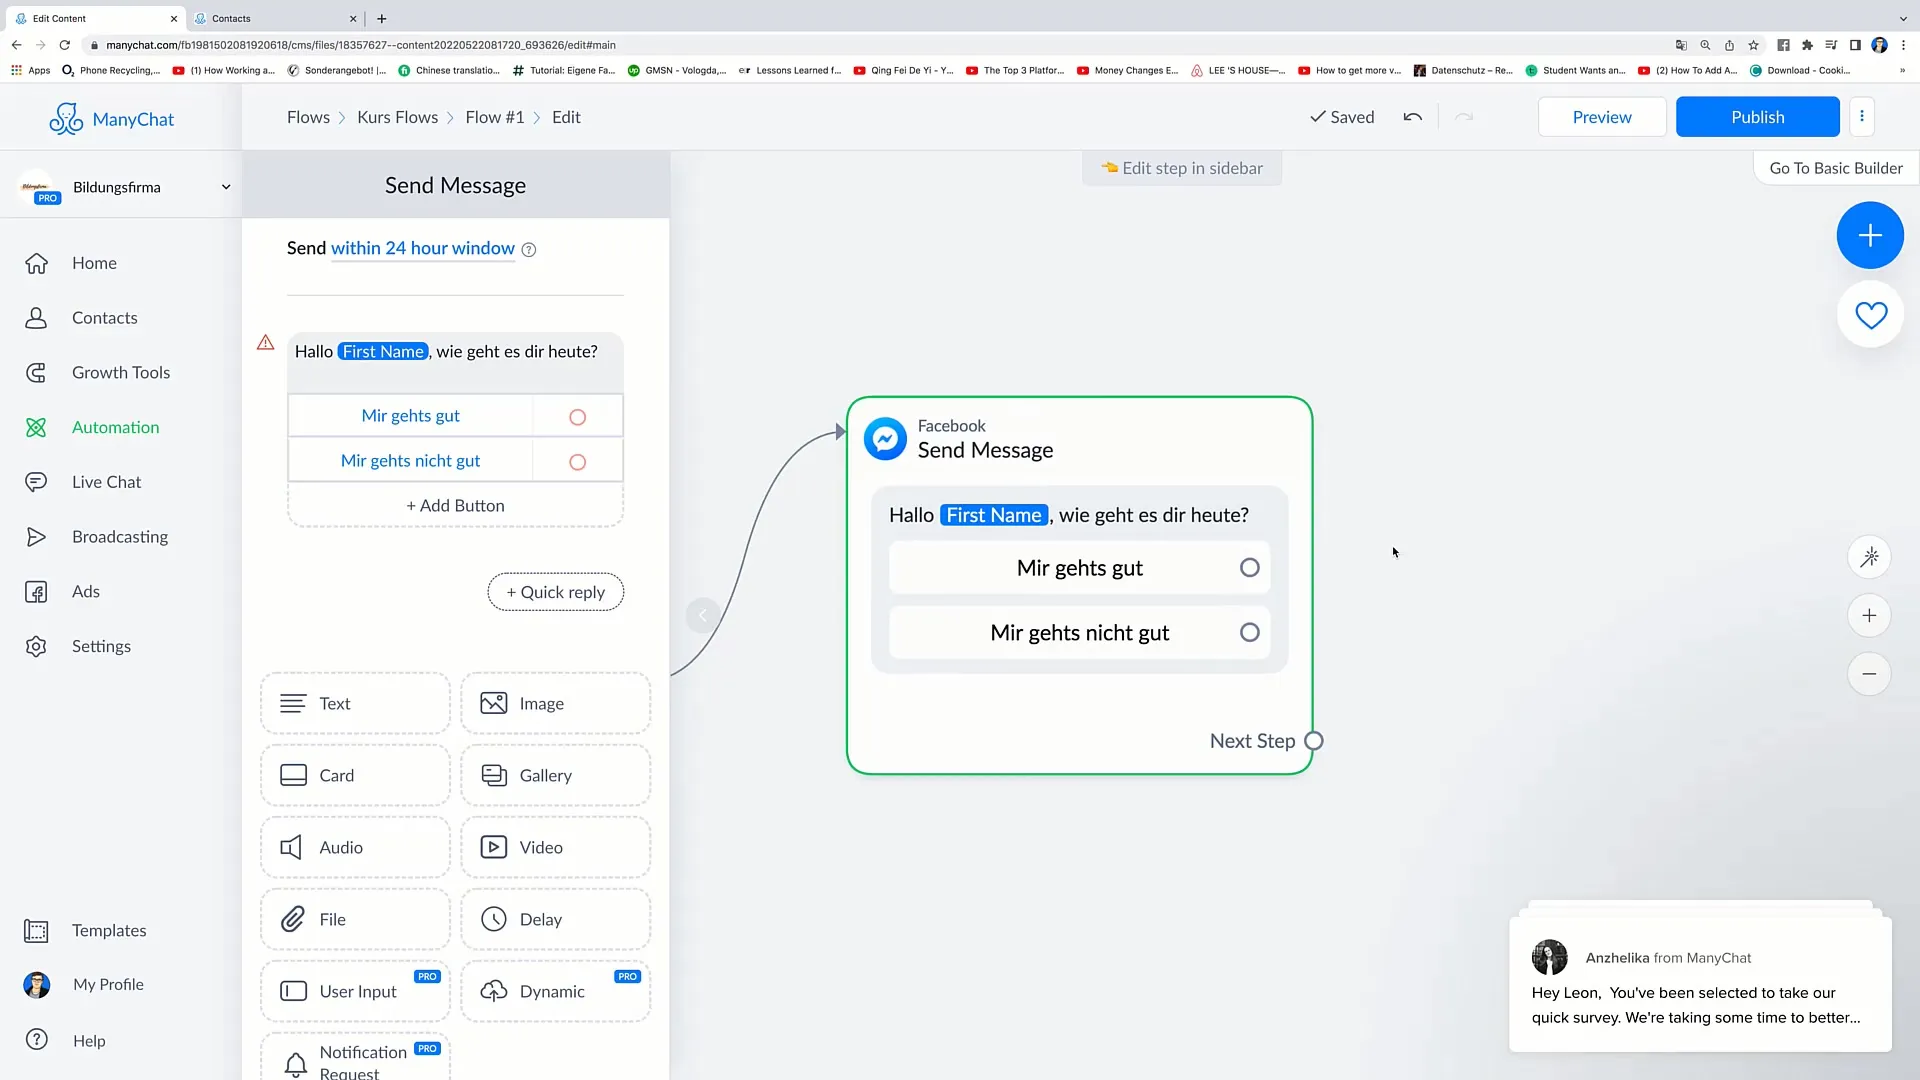Open a new browser tab
1920x1080 pixels.
tap(381, 18)
